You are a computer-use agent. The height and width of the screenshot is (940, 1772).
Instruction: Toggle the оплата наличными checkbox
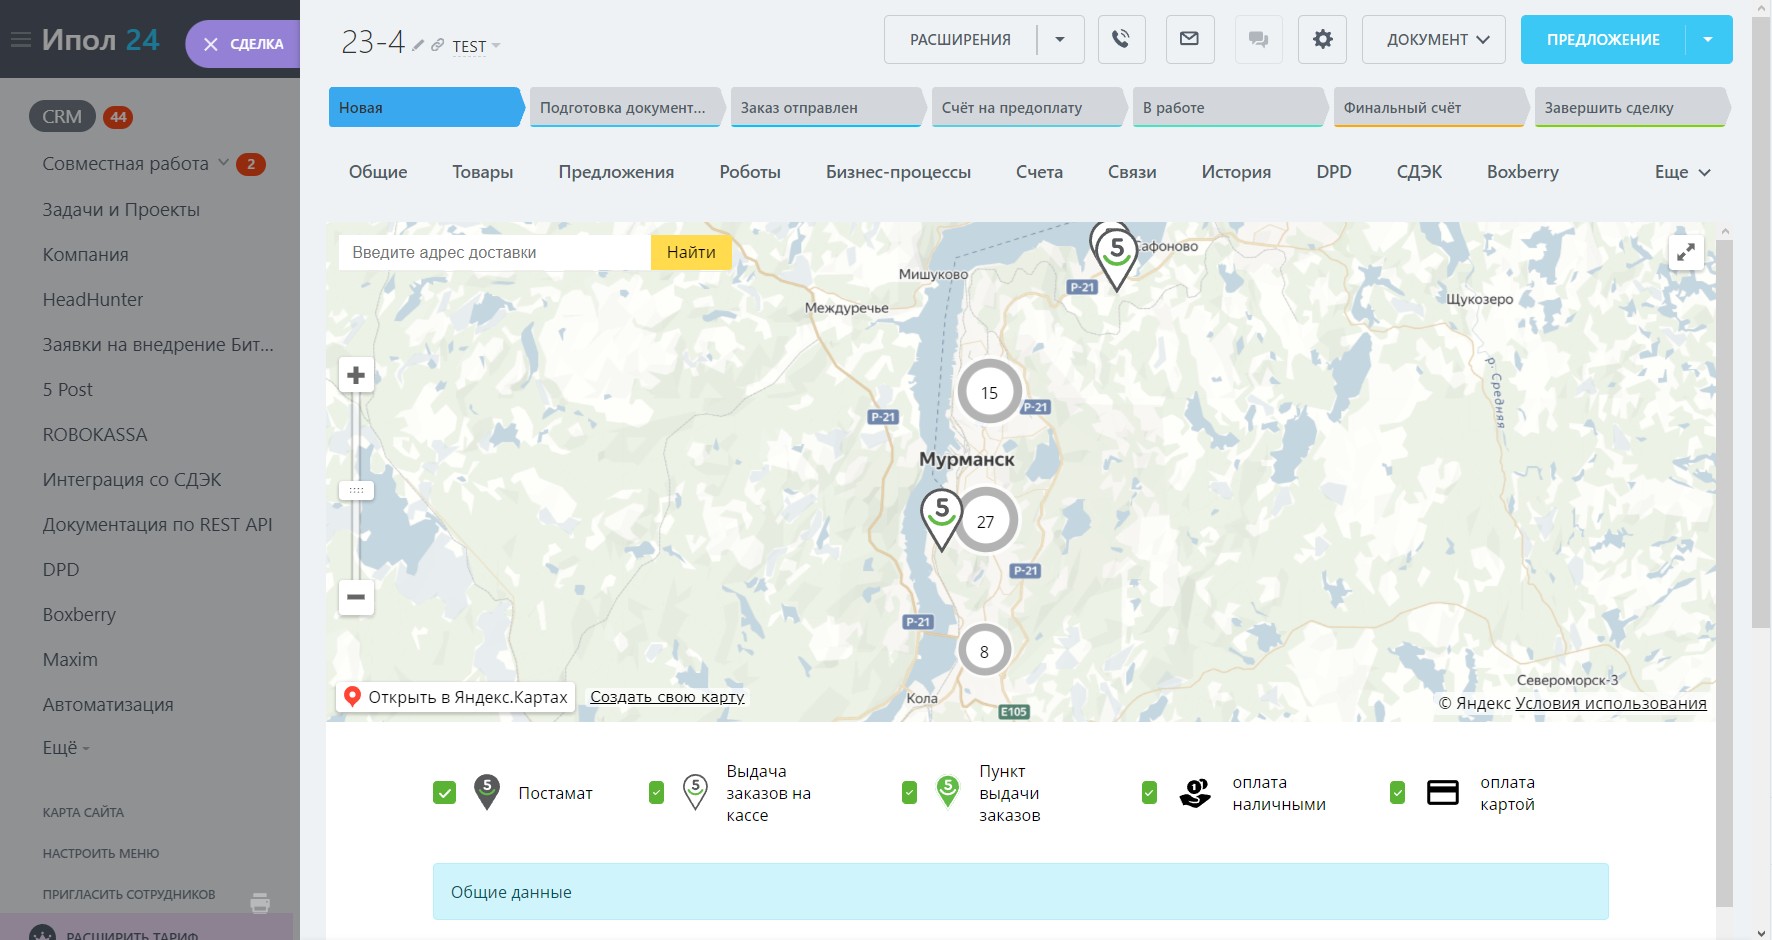1149,793
